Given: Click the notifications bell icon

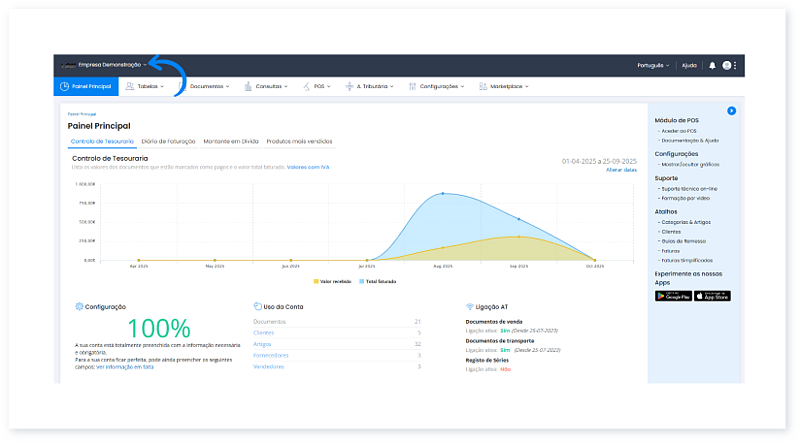Looking at the screenshot, I should 712,65.
